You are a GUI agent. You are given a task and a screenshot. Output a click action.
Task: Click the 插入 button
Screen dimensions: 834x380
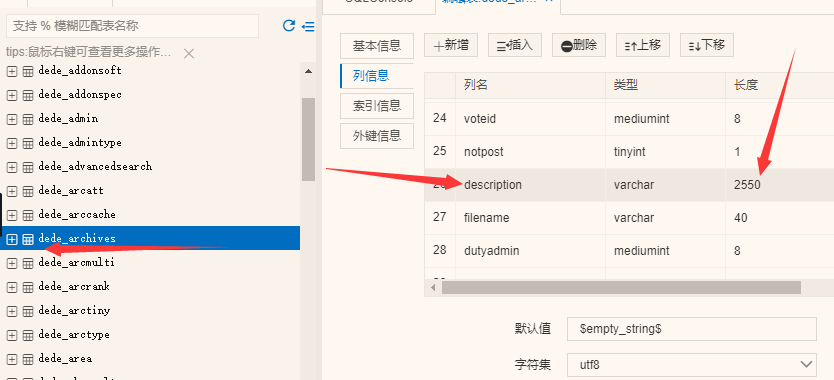[515, 45]
